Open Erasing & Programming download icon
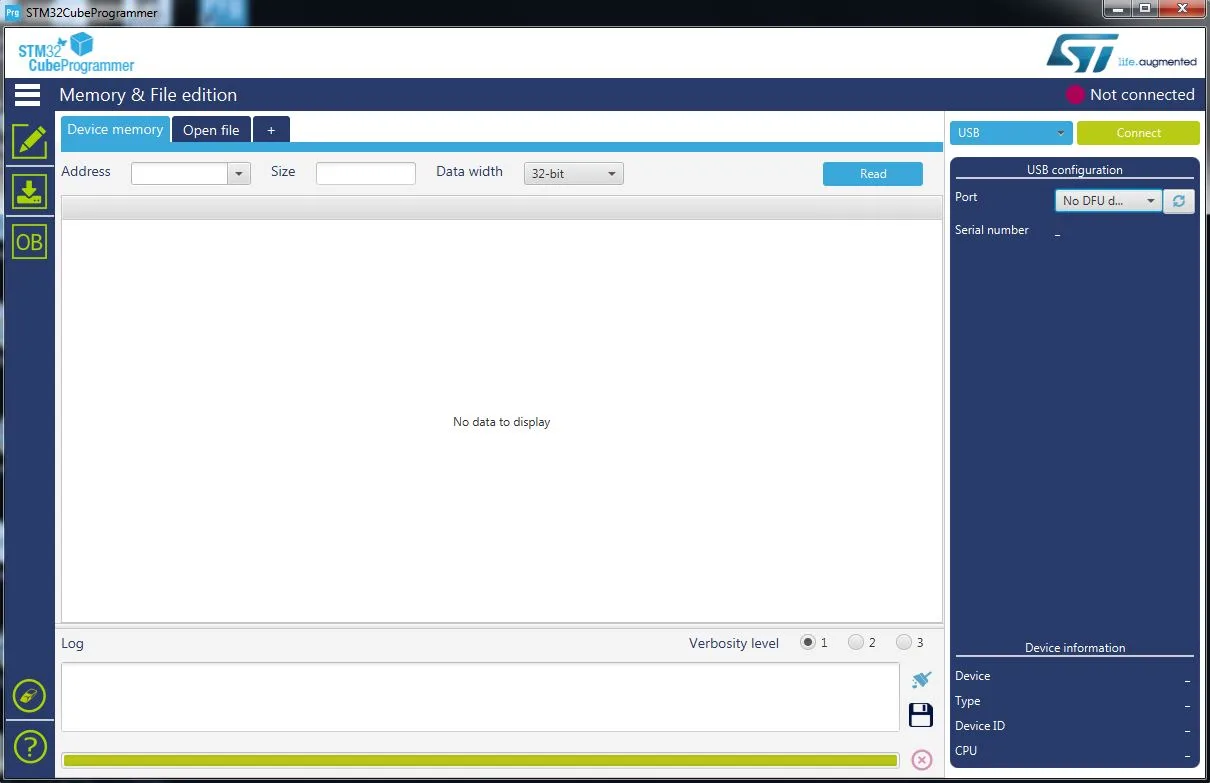The image size is (1210, 783). point(29,191)
